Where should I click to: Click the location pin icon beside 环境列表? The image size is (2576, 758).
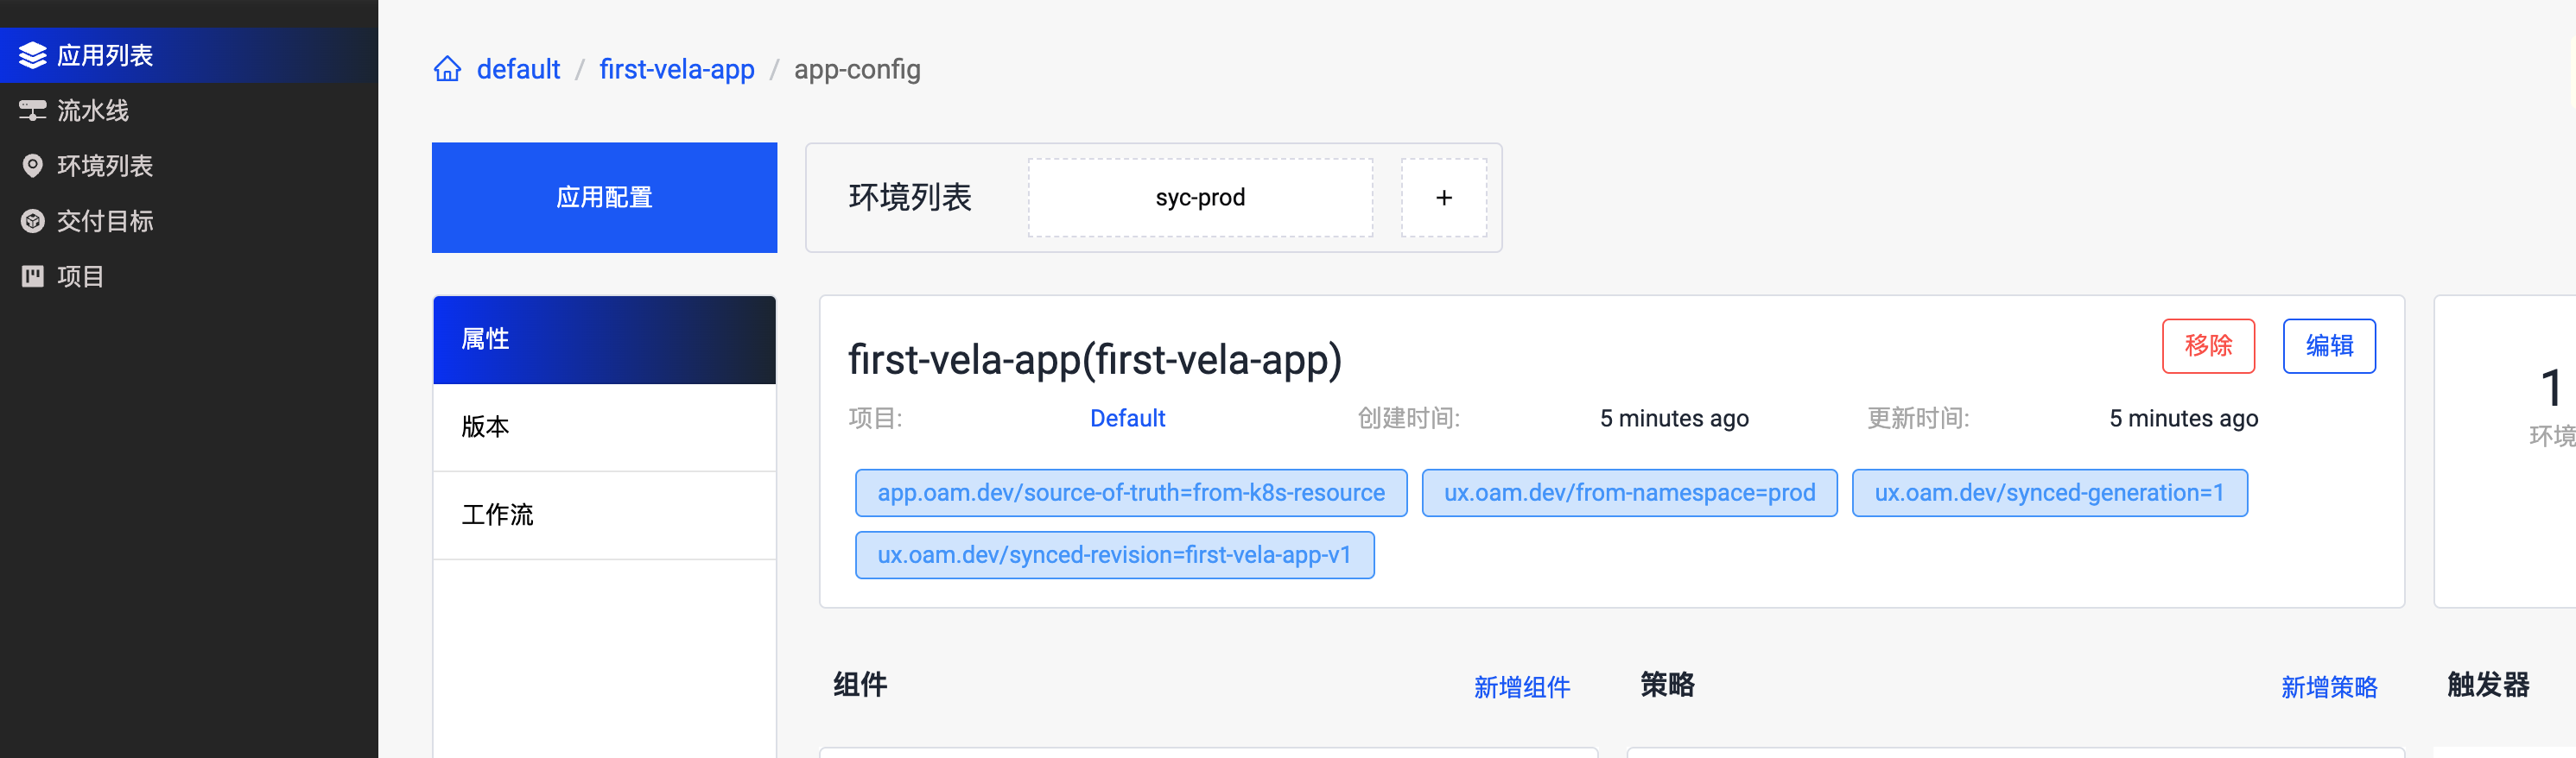point(33,166)
